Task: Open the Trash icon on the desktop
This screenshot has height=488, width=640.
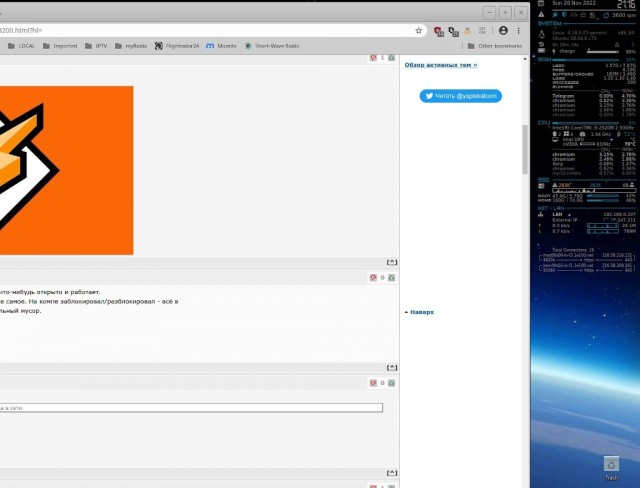Action: pos(611,468)
